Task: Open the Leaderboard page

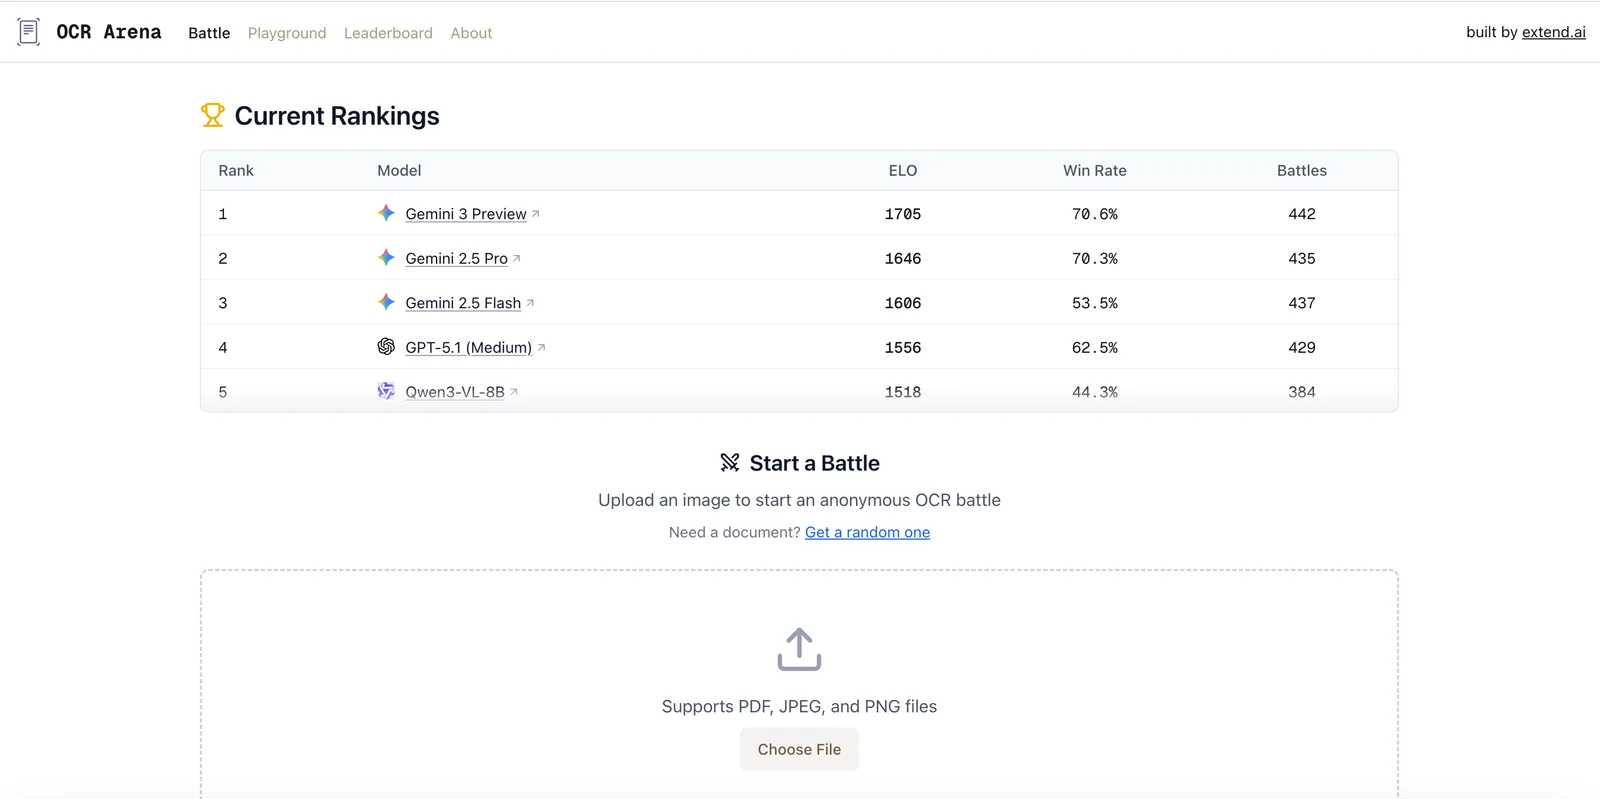Action: pos(388,33)
